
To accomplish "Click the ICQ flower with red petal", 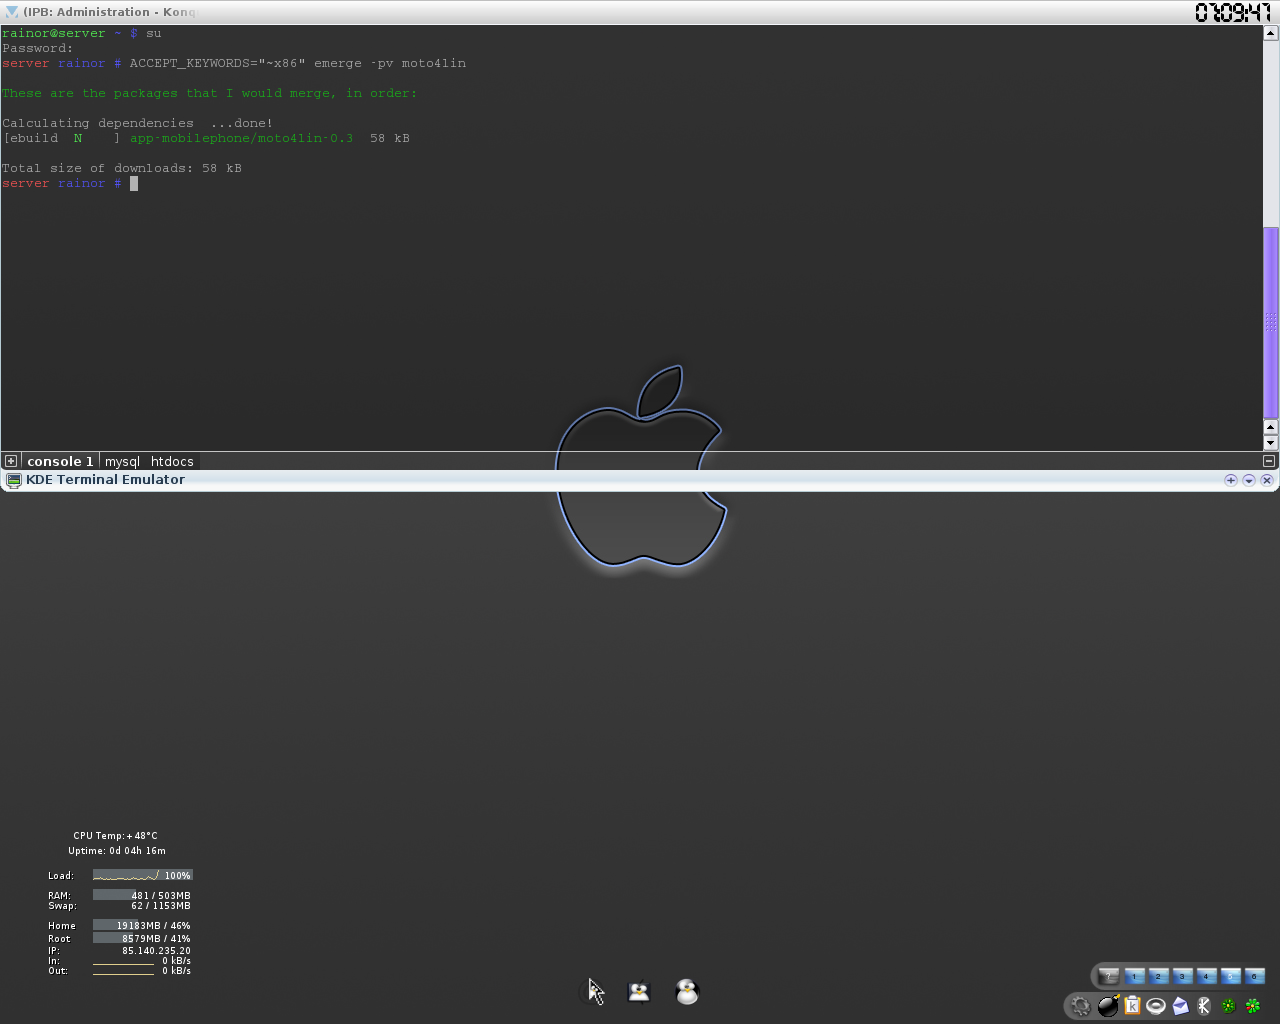I will [x=1253, y=1006].
